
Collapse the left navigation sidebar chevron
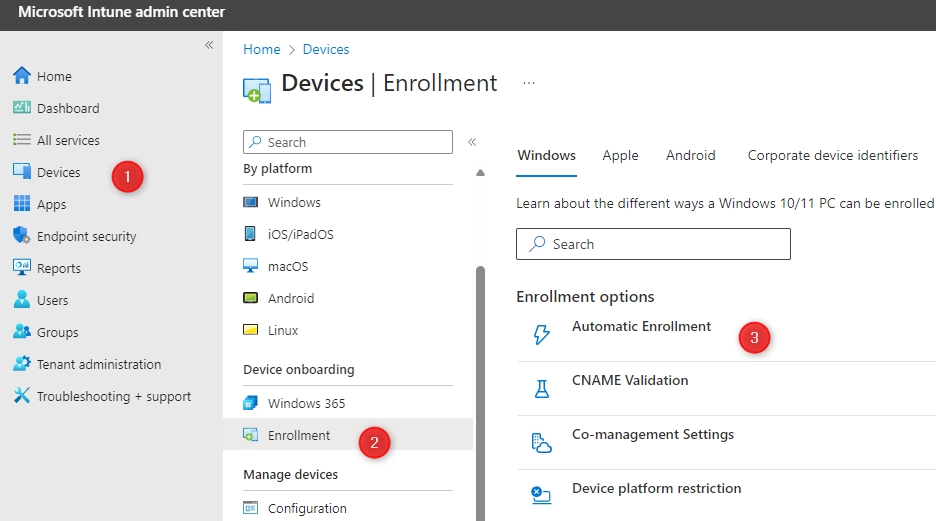click(x=209, y=45)
